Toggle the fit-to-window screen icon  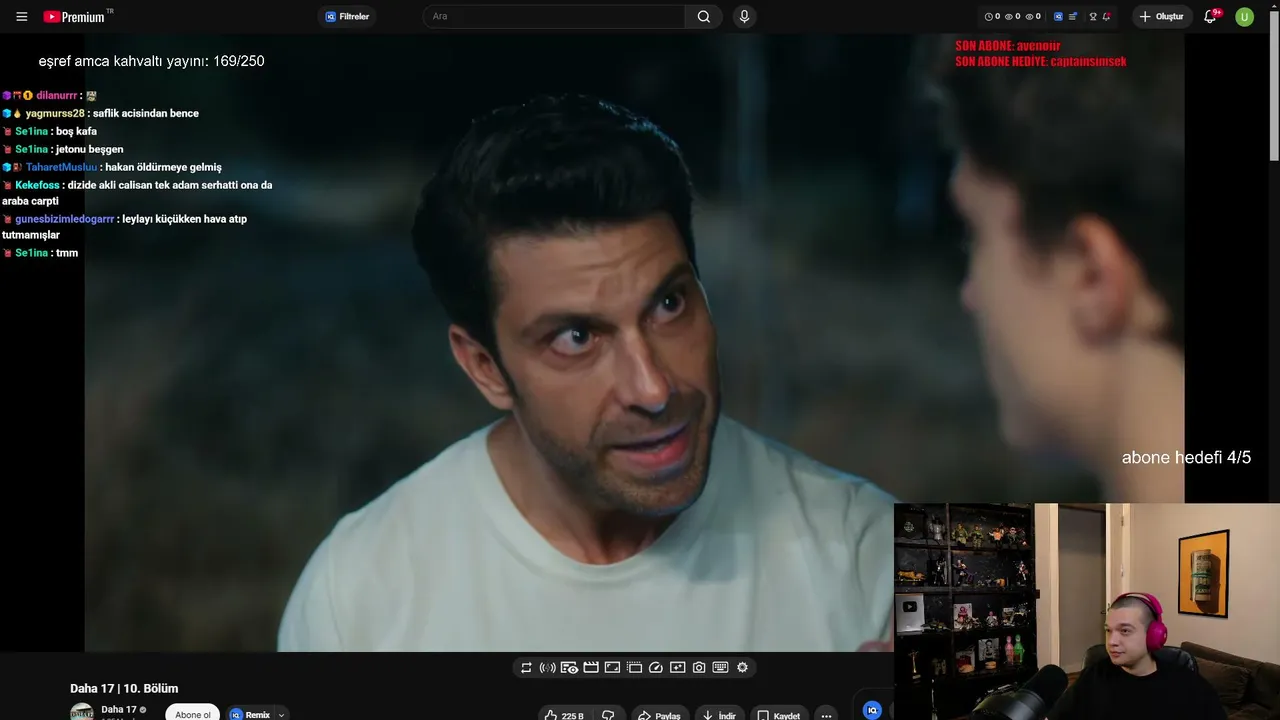coord(612,667)
